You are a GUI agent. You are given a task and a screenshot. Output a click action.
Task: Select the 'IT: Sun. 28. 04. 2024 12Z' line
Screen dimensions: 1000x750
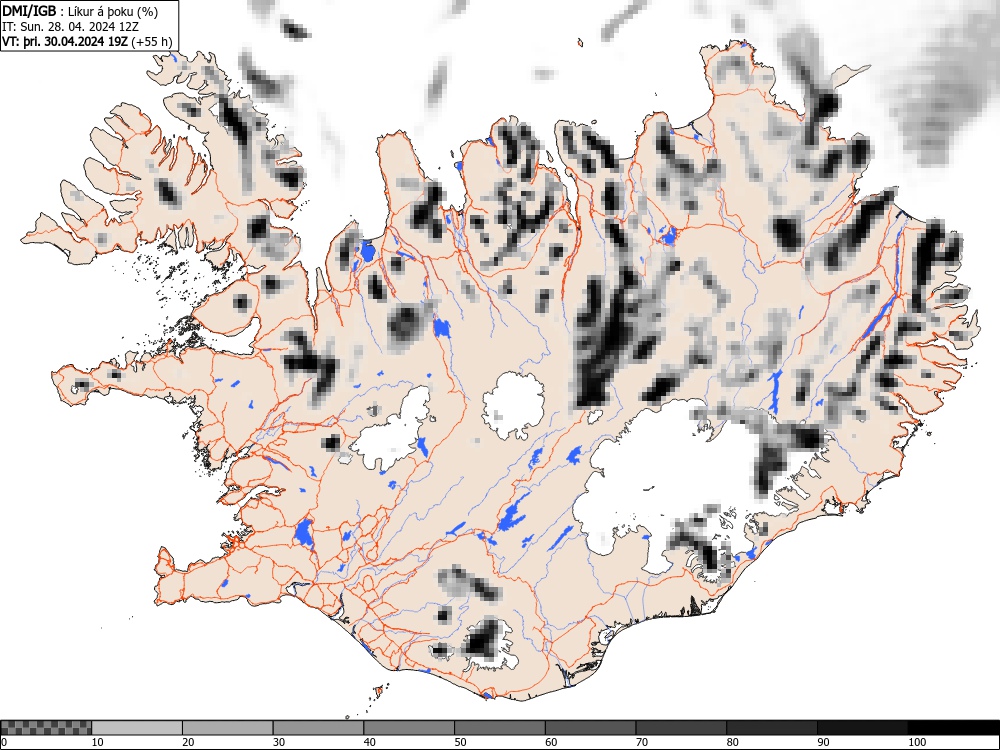tap(70, 27)
